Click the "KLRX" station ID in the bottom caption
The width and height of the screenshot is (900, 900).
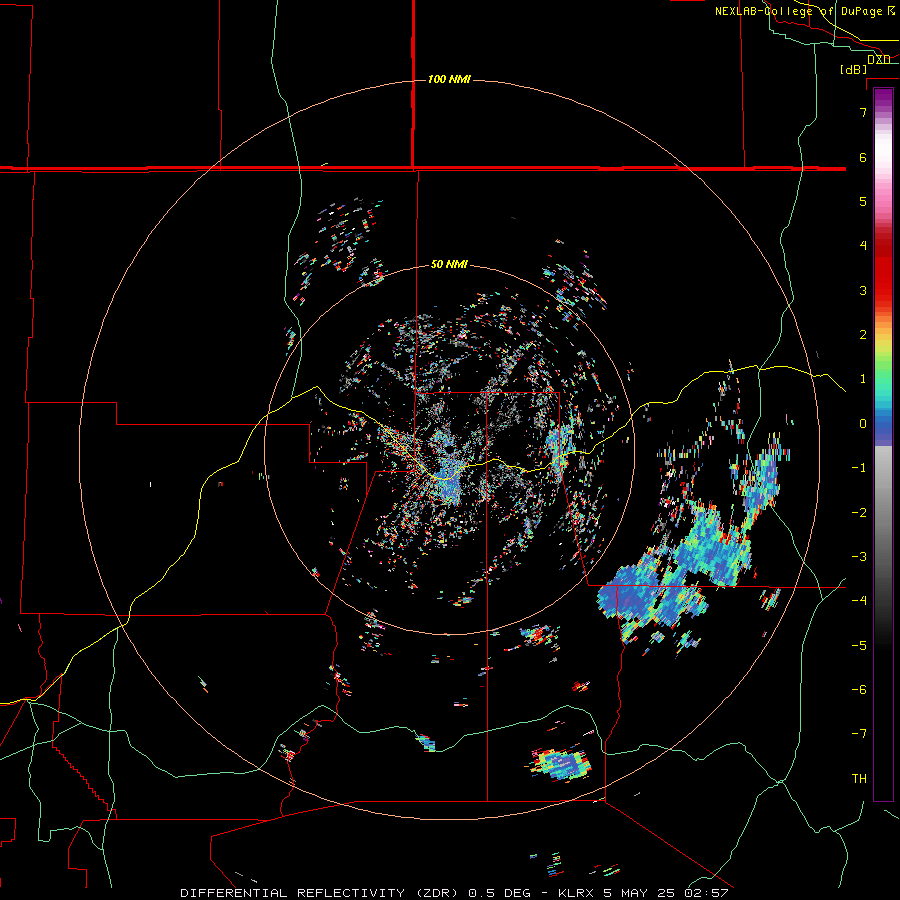point(577,893)
